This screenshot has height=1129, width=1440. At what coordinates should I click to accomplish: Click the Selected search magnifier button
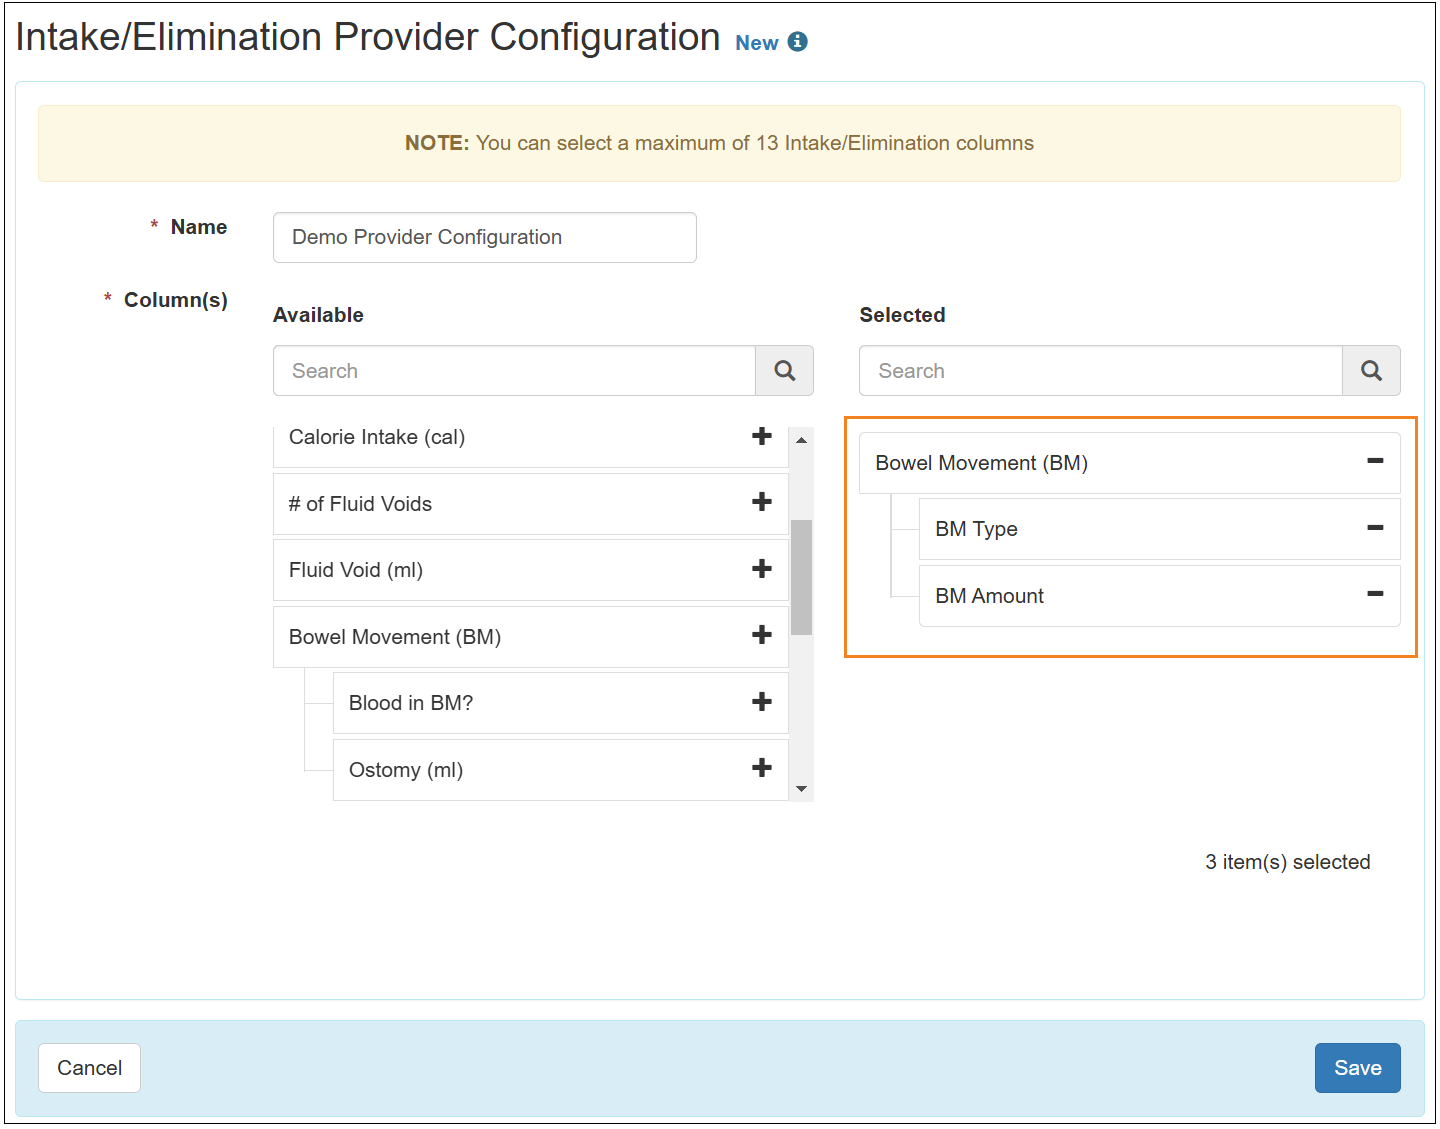1371,371
